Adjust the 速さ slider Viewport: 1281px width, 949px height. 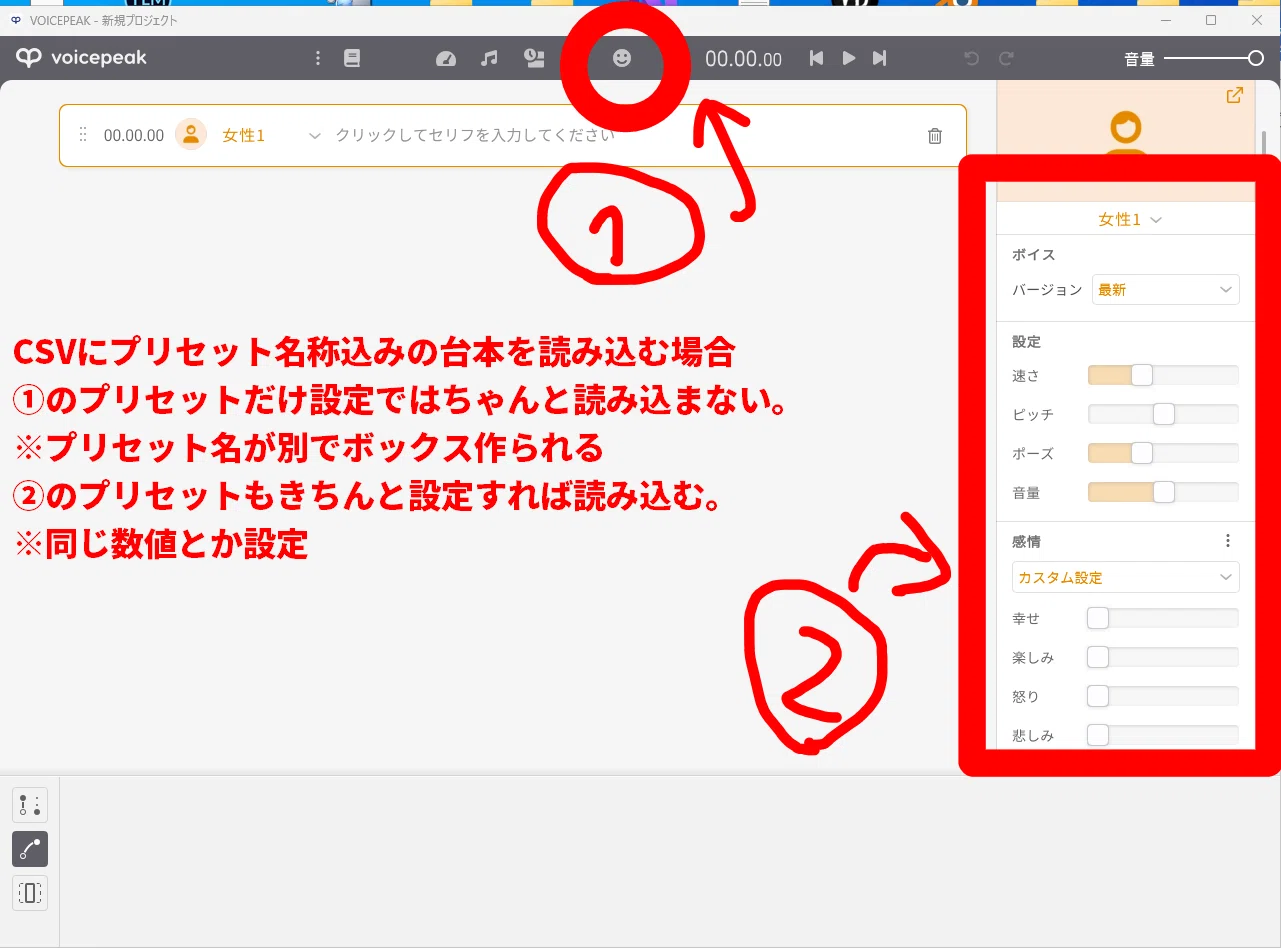click(x=1163, y=375)
